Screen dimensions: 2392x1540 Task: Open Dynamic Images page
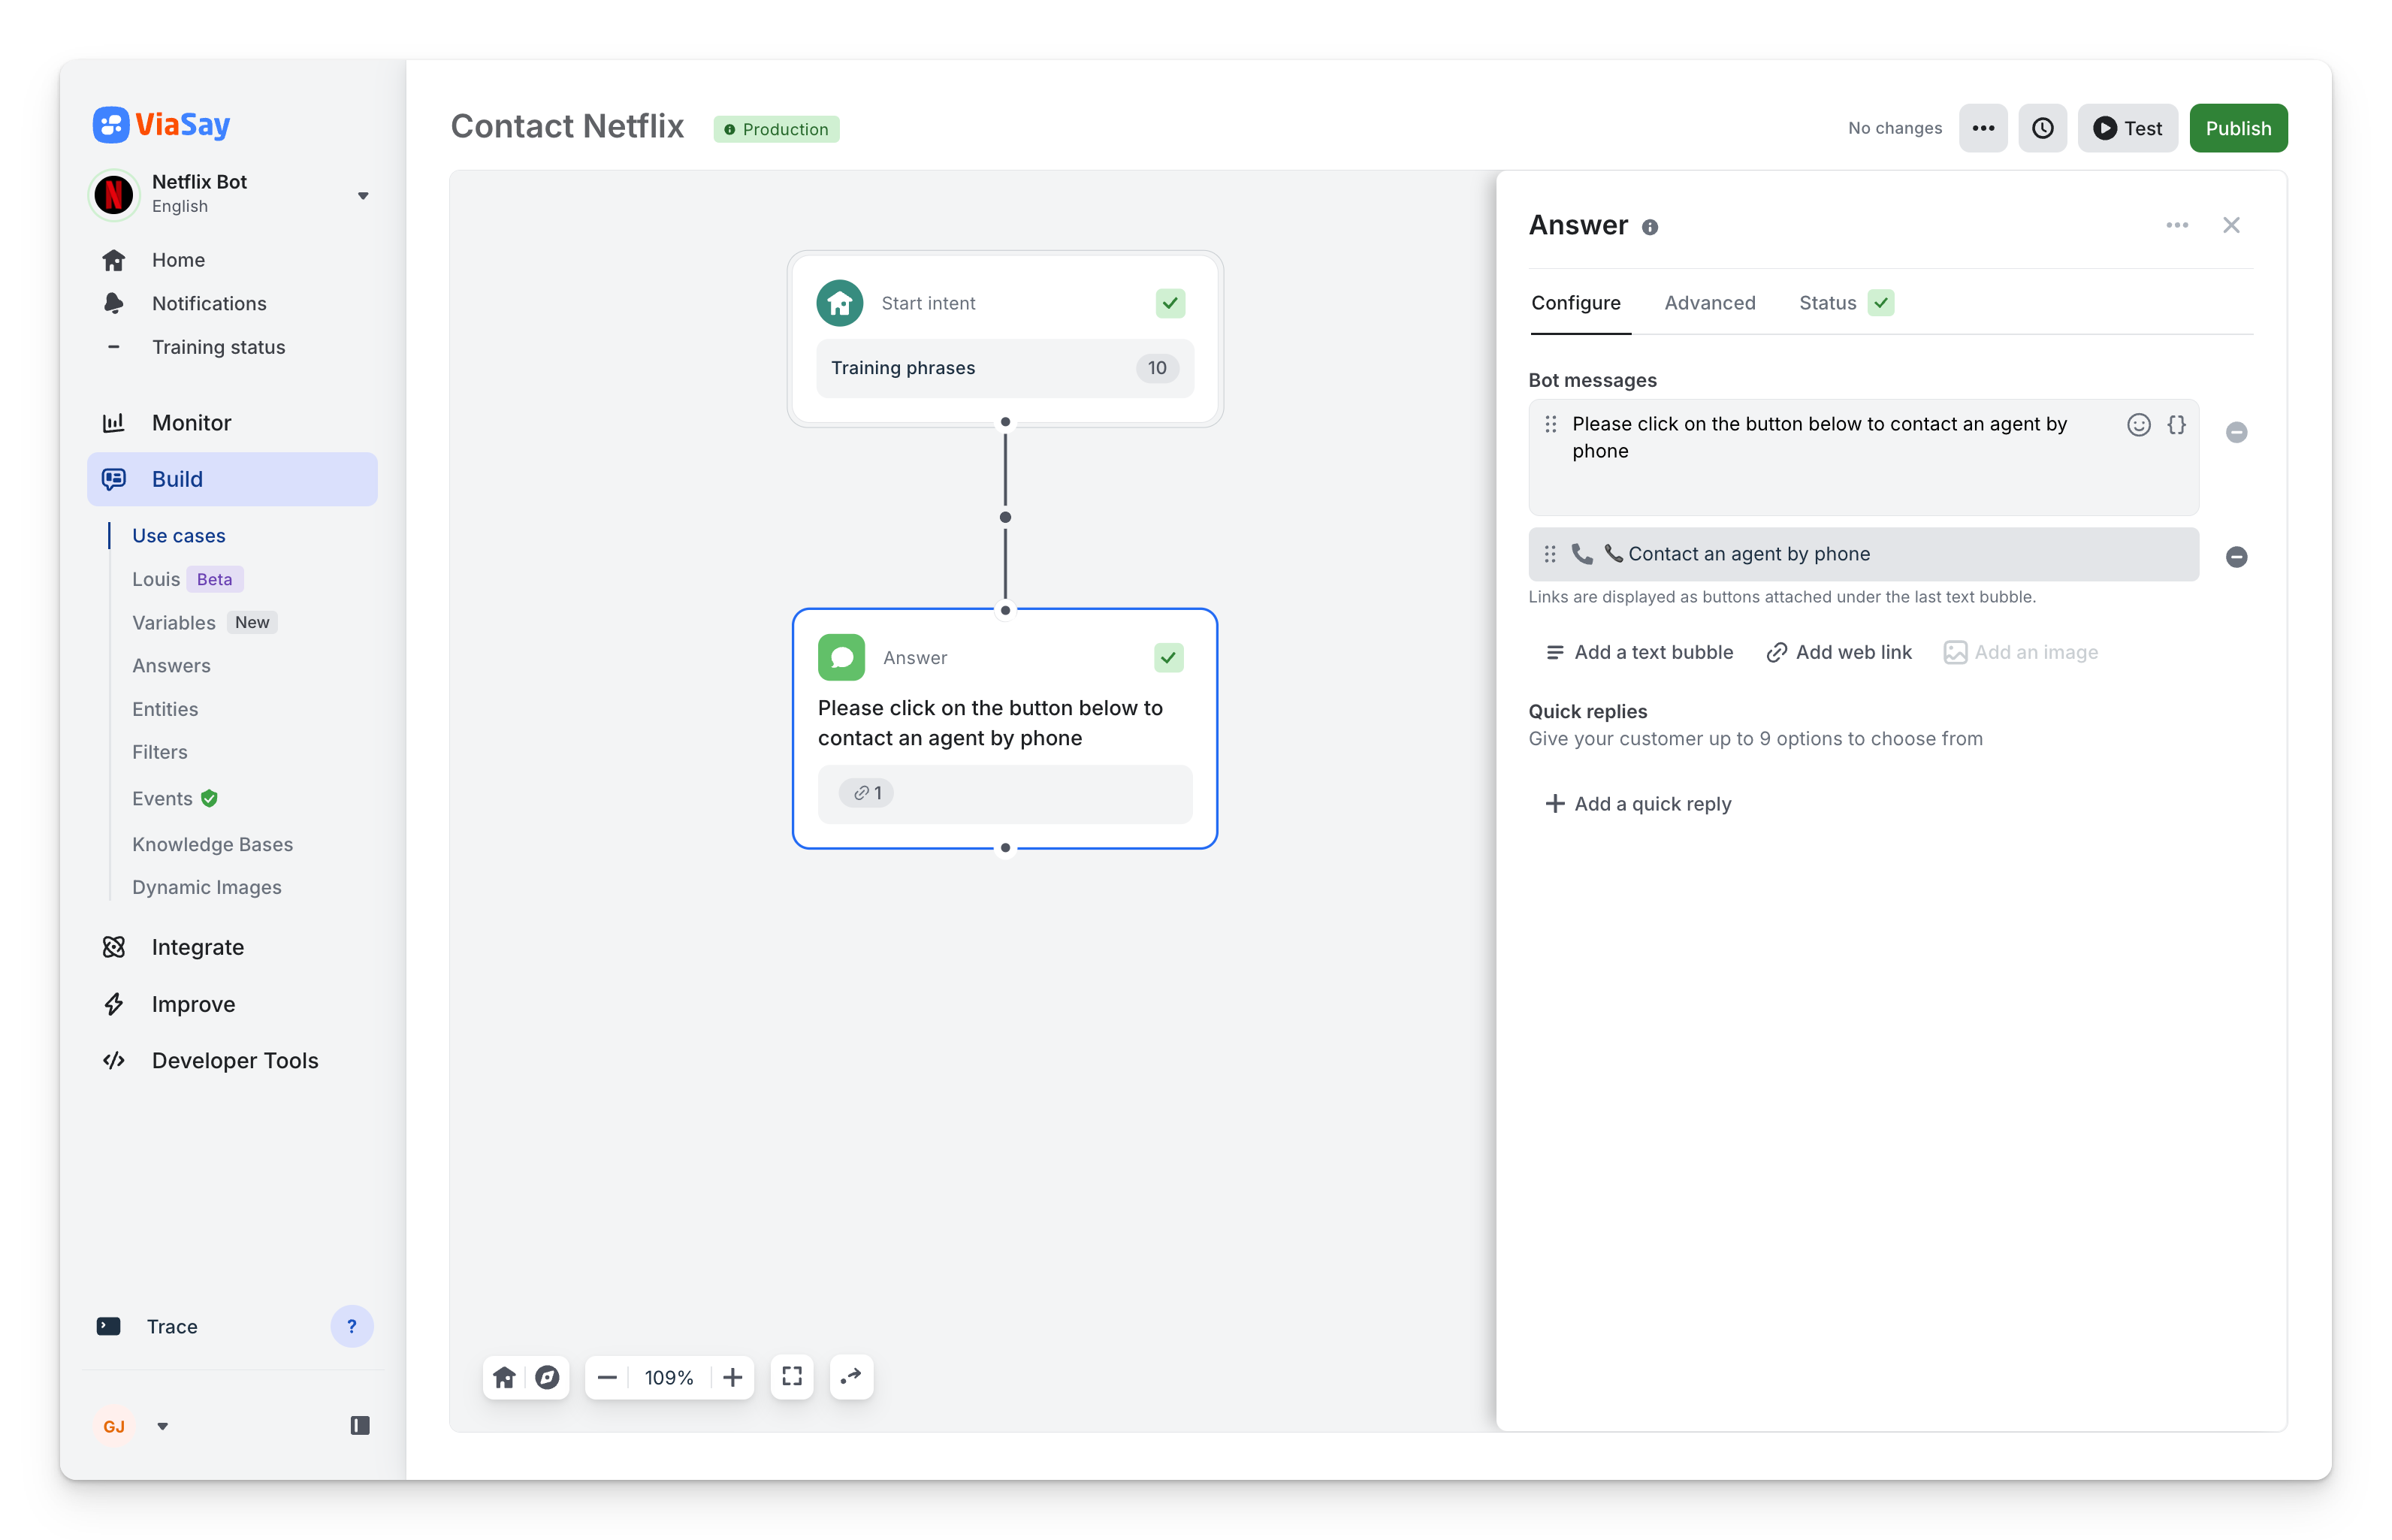207,887
